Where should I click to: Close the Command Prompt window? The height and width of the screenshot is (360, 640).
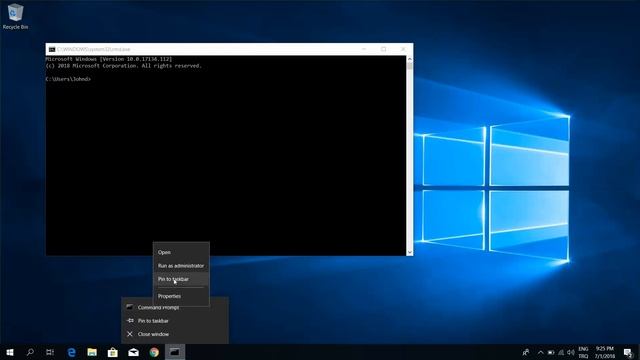tap(403, 49)
